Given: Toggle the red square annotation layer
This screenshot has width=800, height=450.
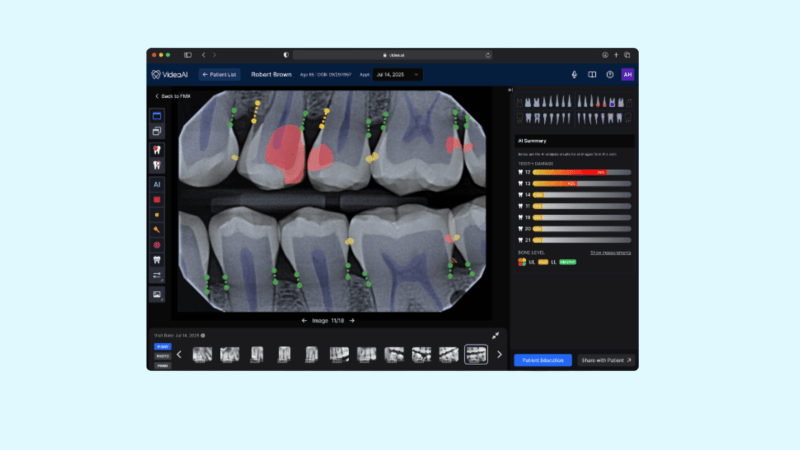Looking at the screenshot, I should click(x=157, y=199).
